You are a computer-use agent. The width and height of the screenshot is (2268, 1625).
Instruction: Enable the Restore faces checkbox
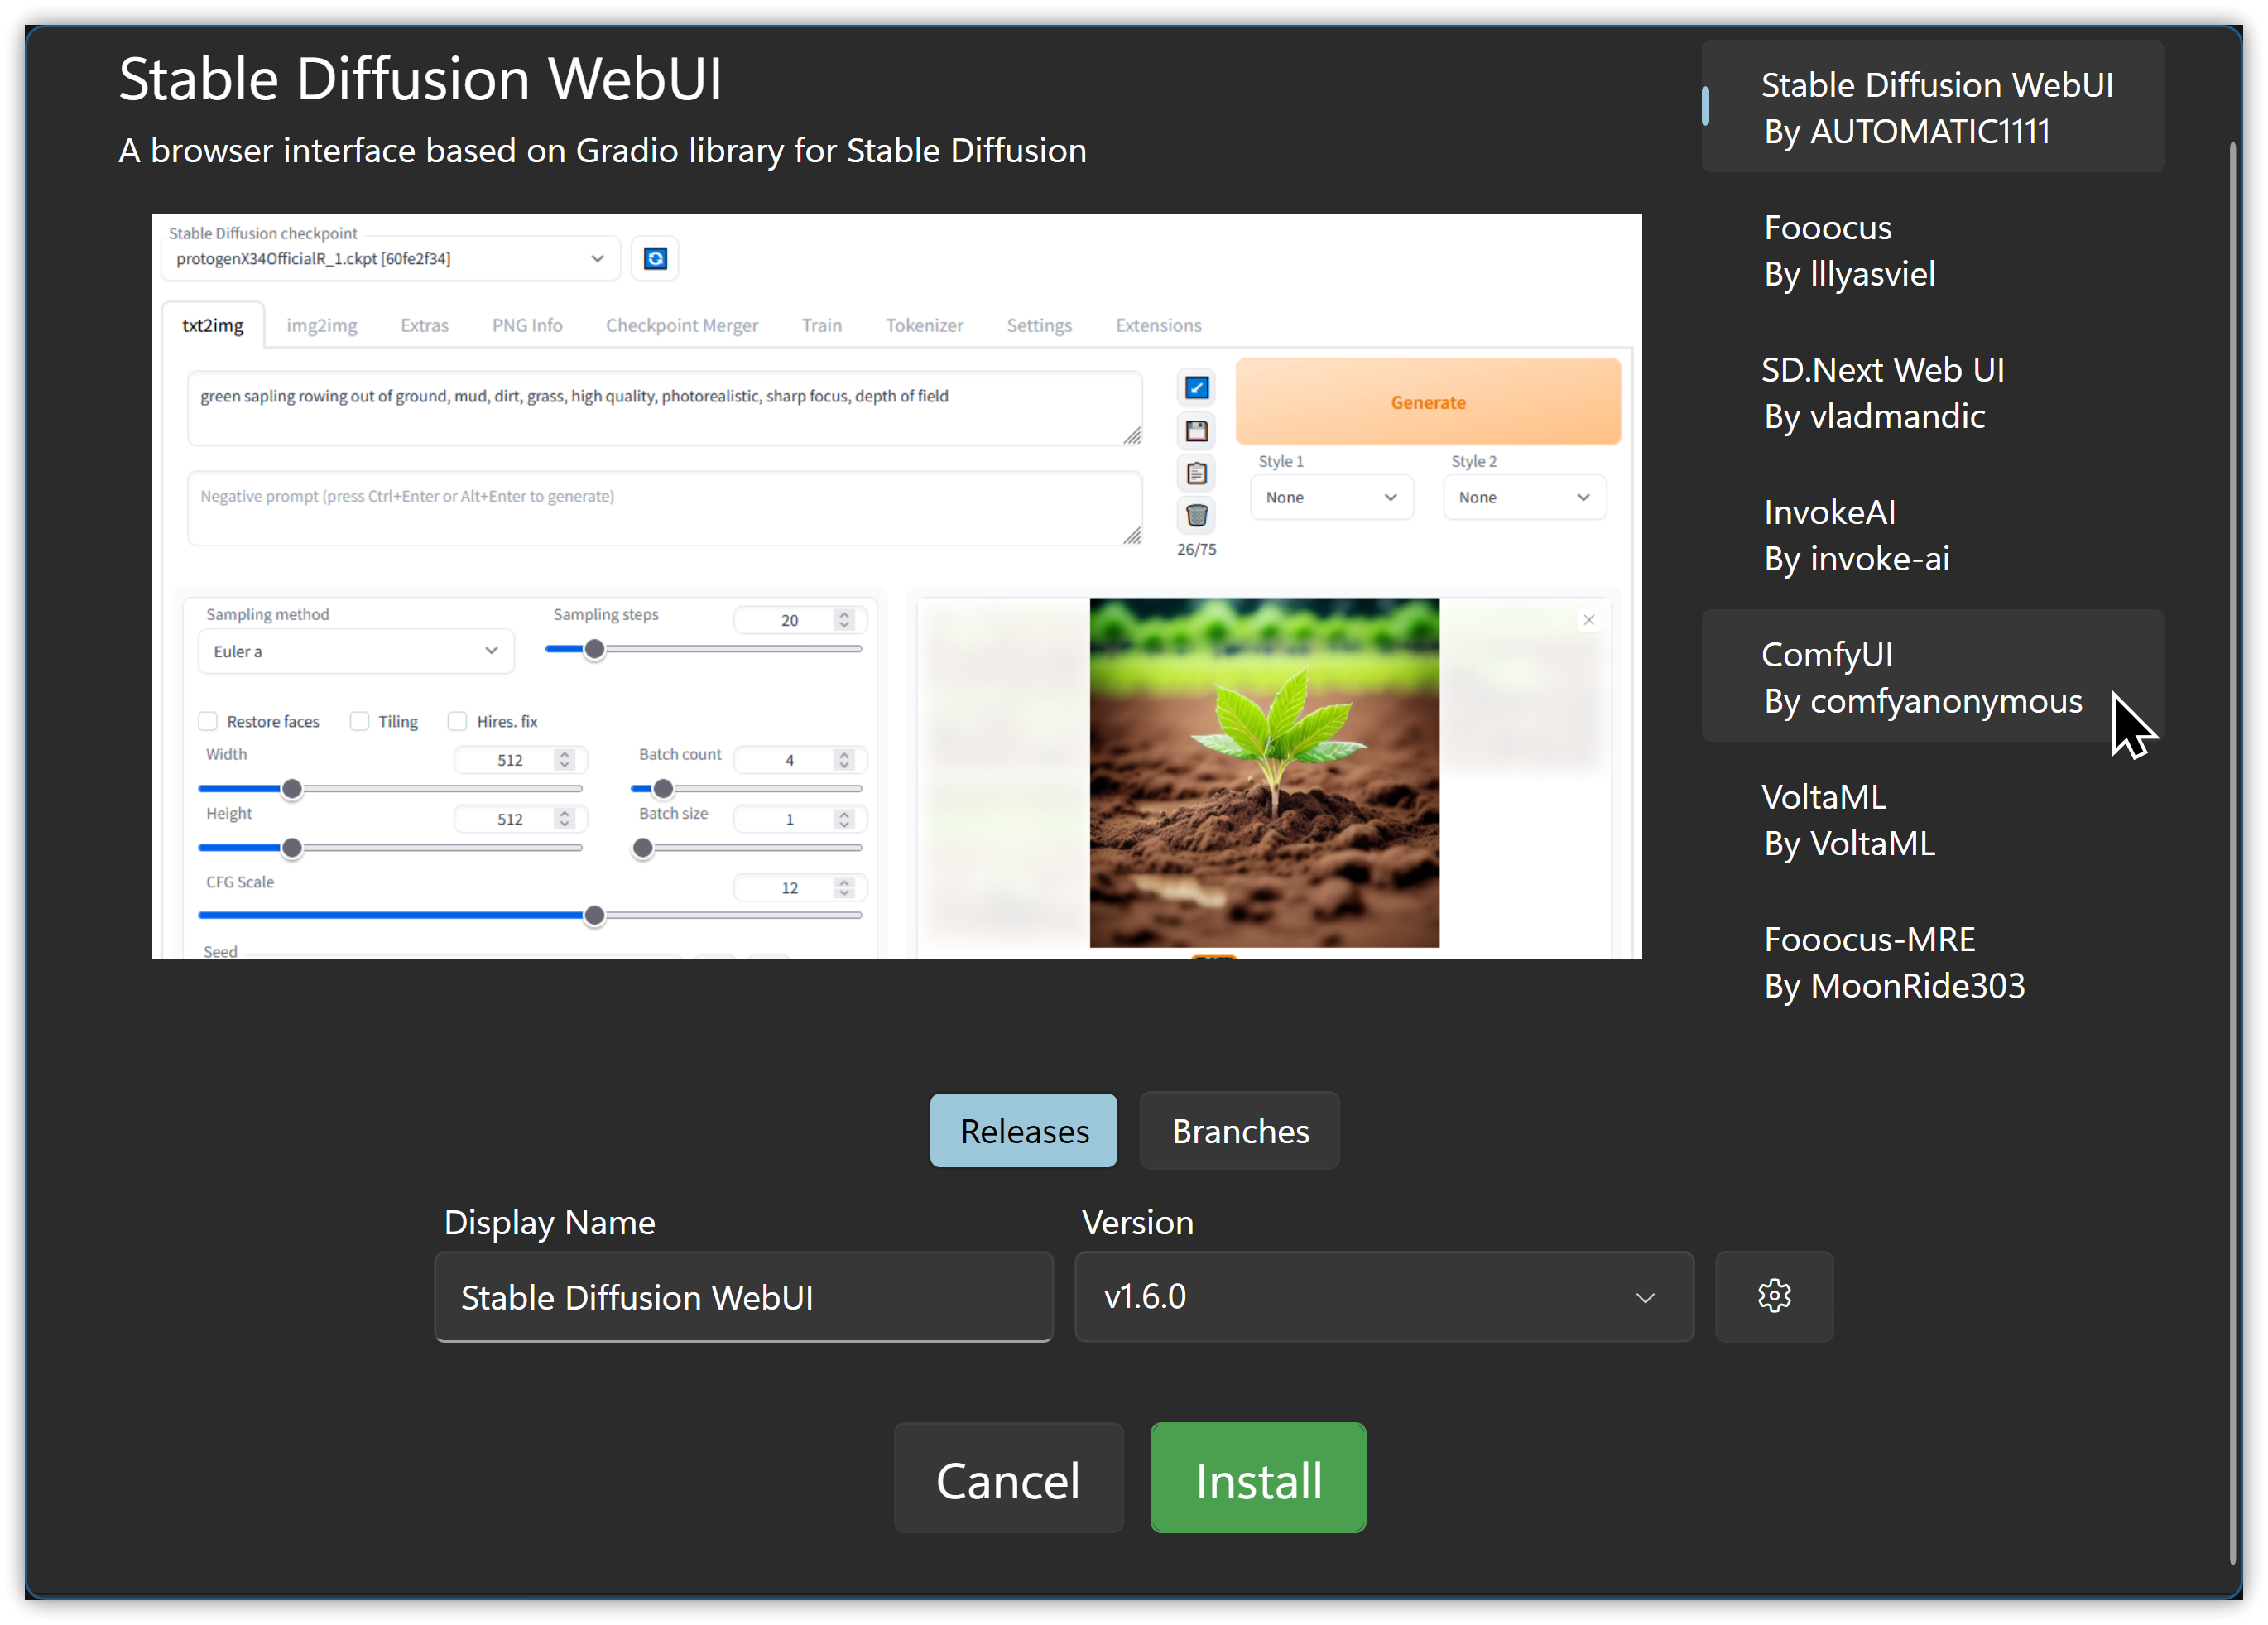tap(208, 721)
